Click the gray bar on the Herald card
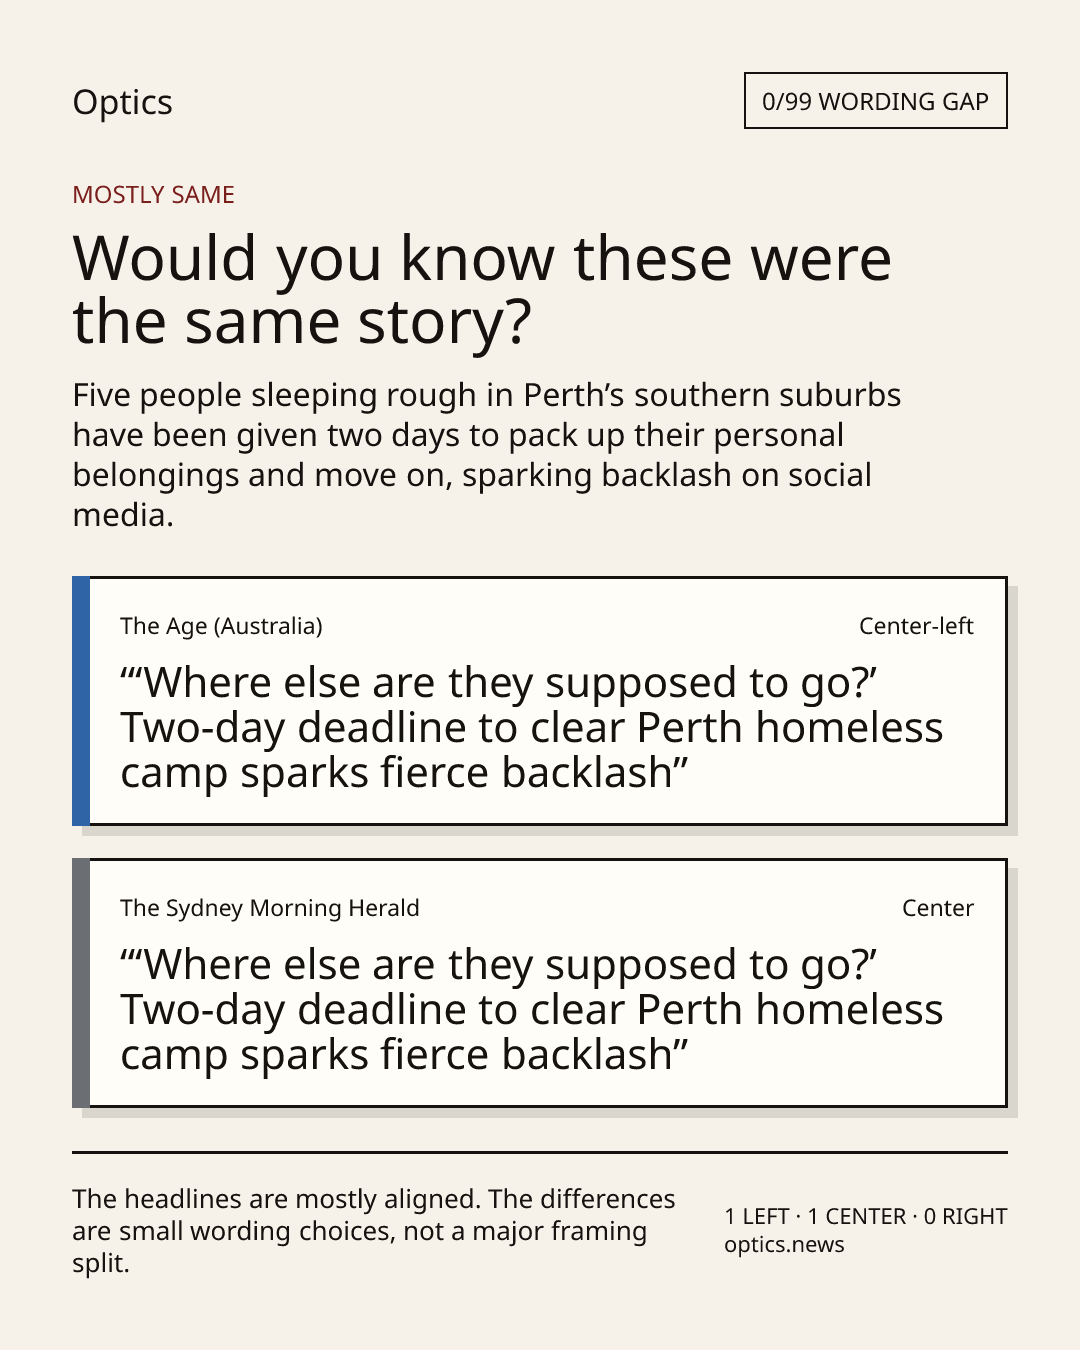Viewport: 1080px width, 1350px height. coord(81,983)
